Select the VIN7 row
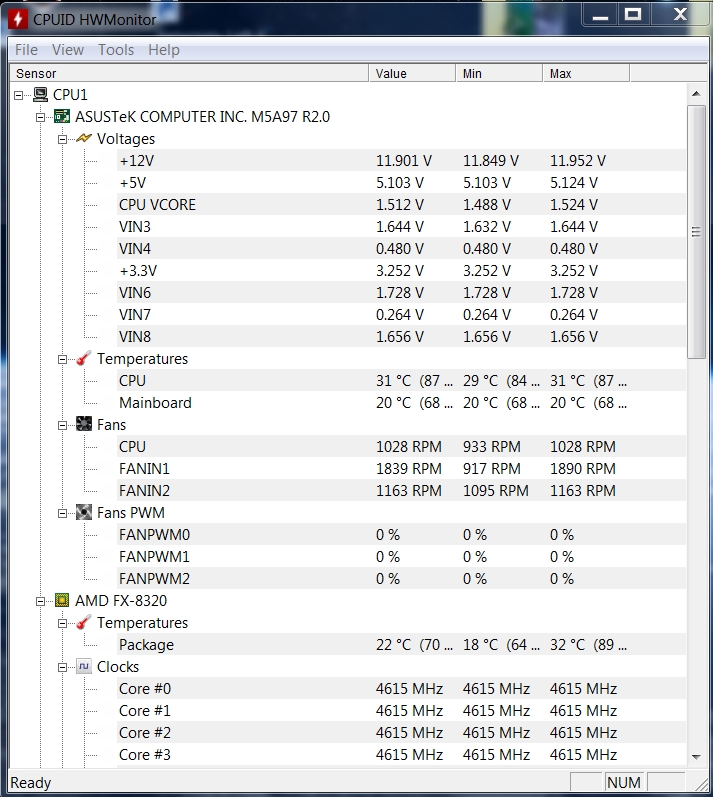 point(401,315)
